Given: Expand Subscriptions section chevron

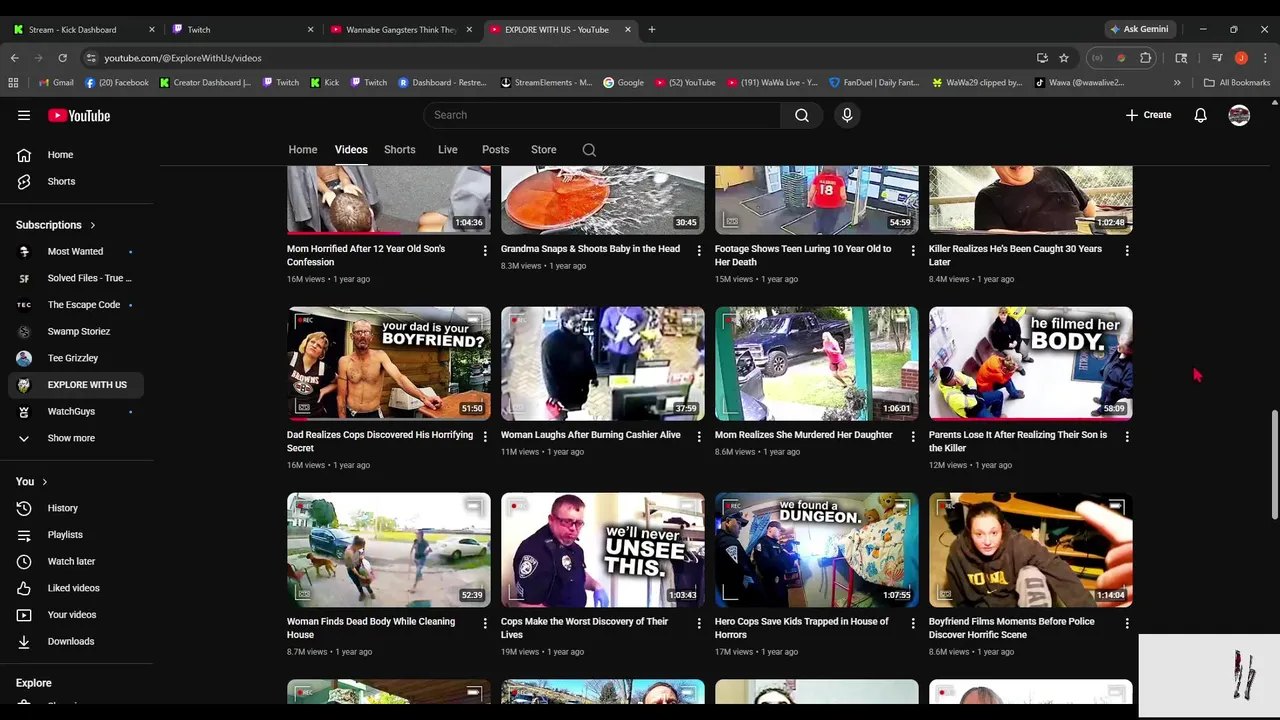Looking at the screenshot, I should pos(93,225).
